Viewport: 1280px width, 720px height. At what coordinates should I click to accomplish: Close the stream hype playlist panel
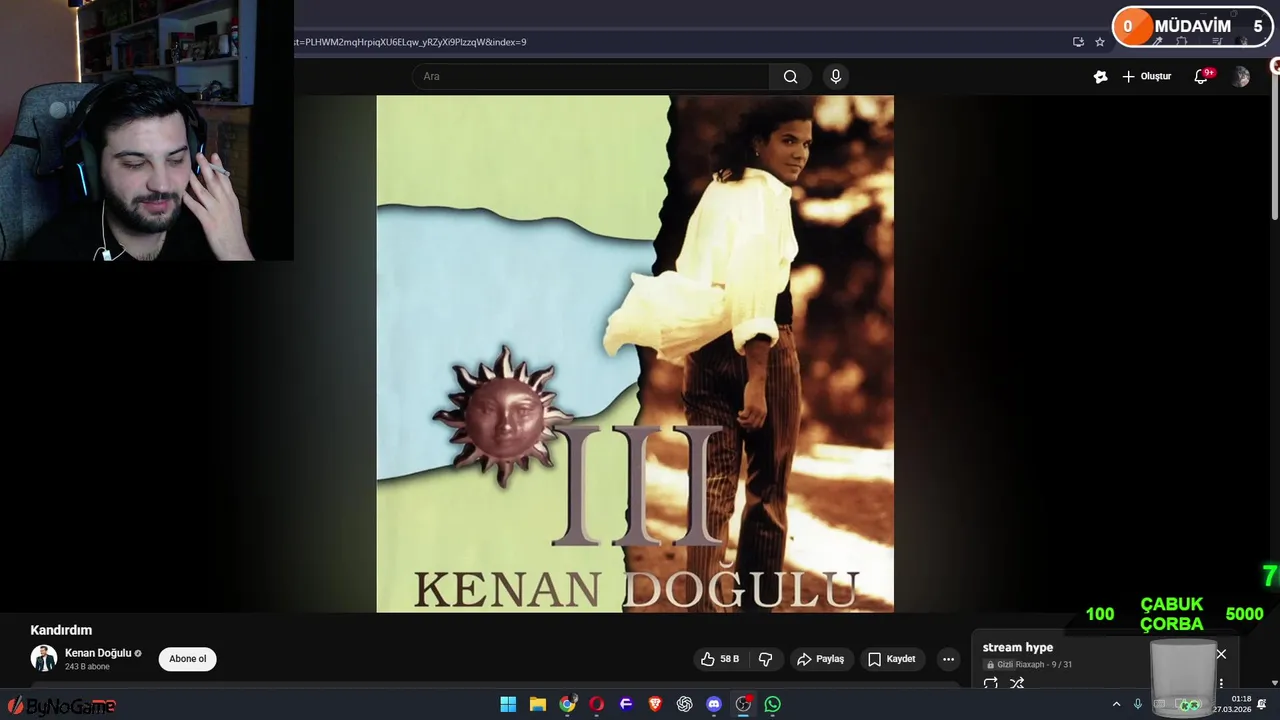click(1221, 654)
